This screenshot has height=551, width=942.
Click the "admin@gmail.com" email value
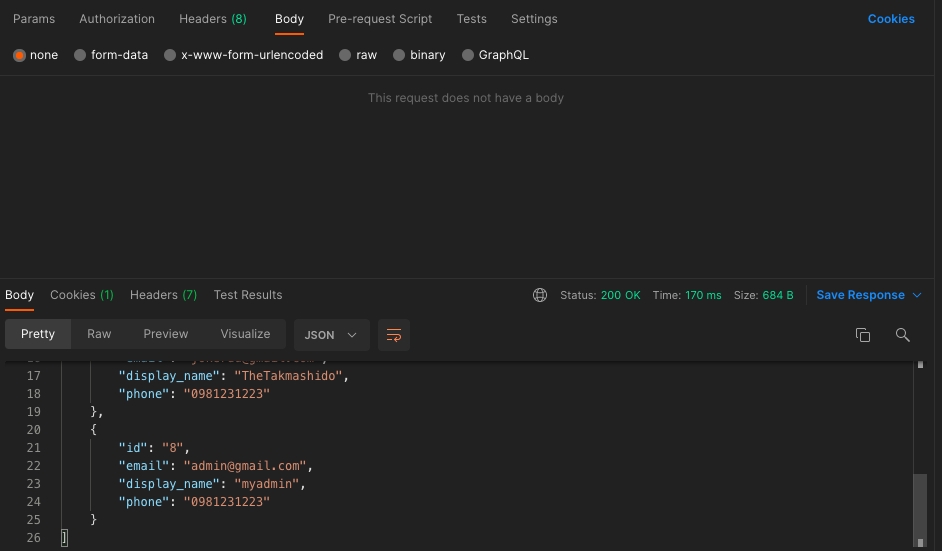click(245, 466)
